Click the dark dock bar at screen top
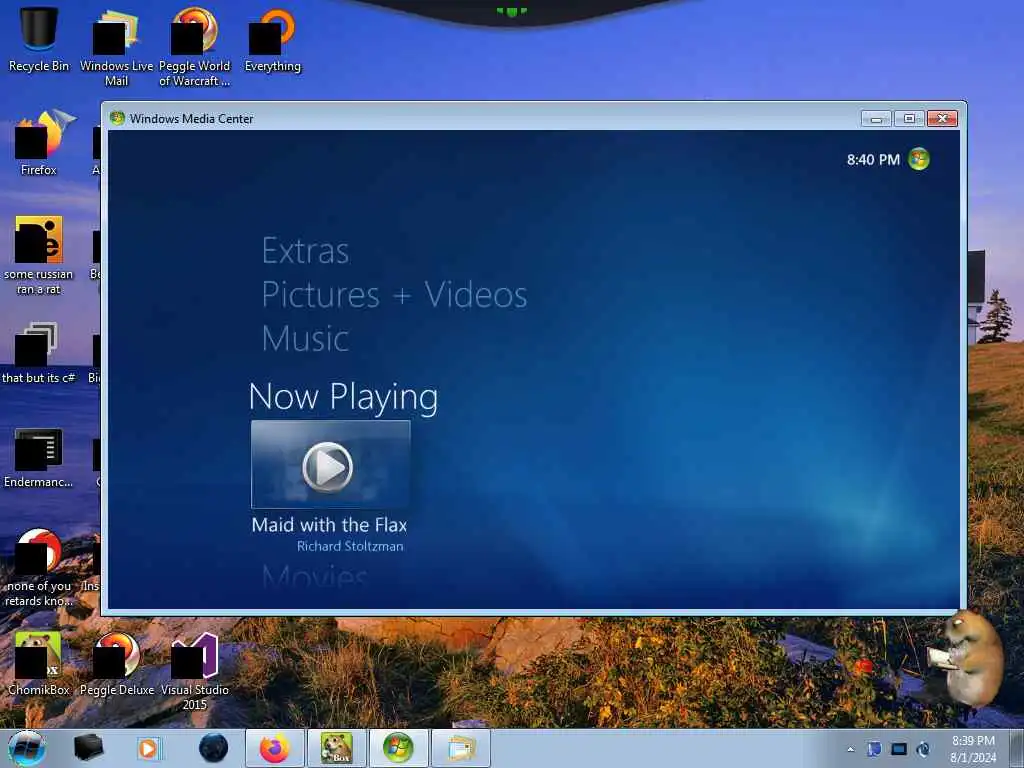The height and width of the screenshot is (768, 1024). click(512, 12)
